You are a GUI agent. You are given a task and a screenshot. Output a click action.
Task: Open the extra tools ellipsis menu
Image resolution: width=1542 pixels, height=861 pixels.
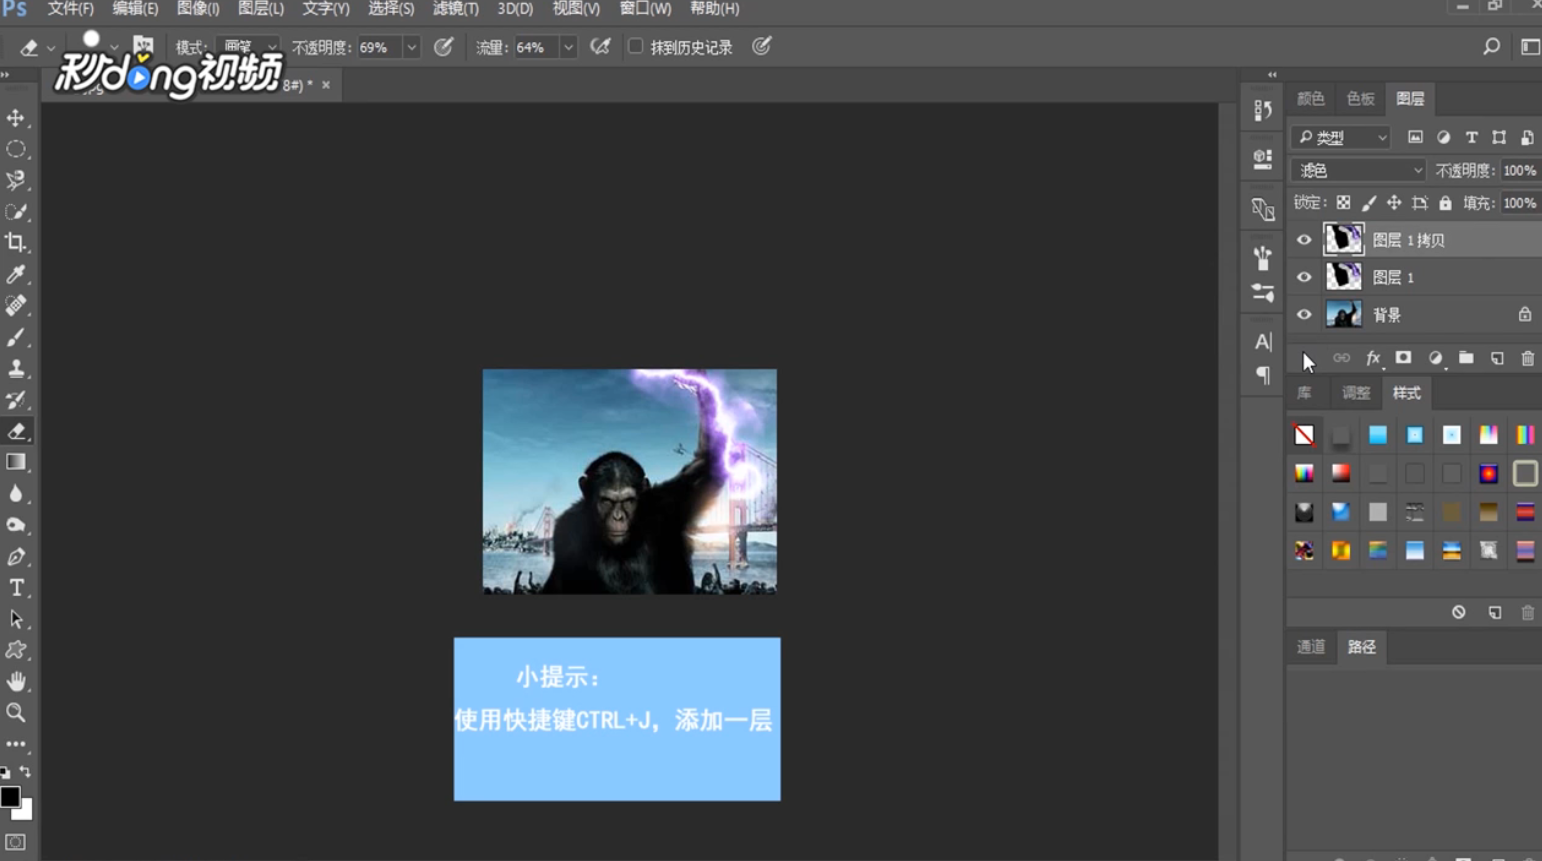tap(16, 744)
